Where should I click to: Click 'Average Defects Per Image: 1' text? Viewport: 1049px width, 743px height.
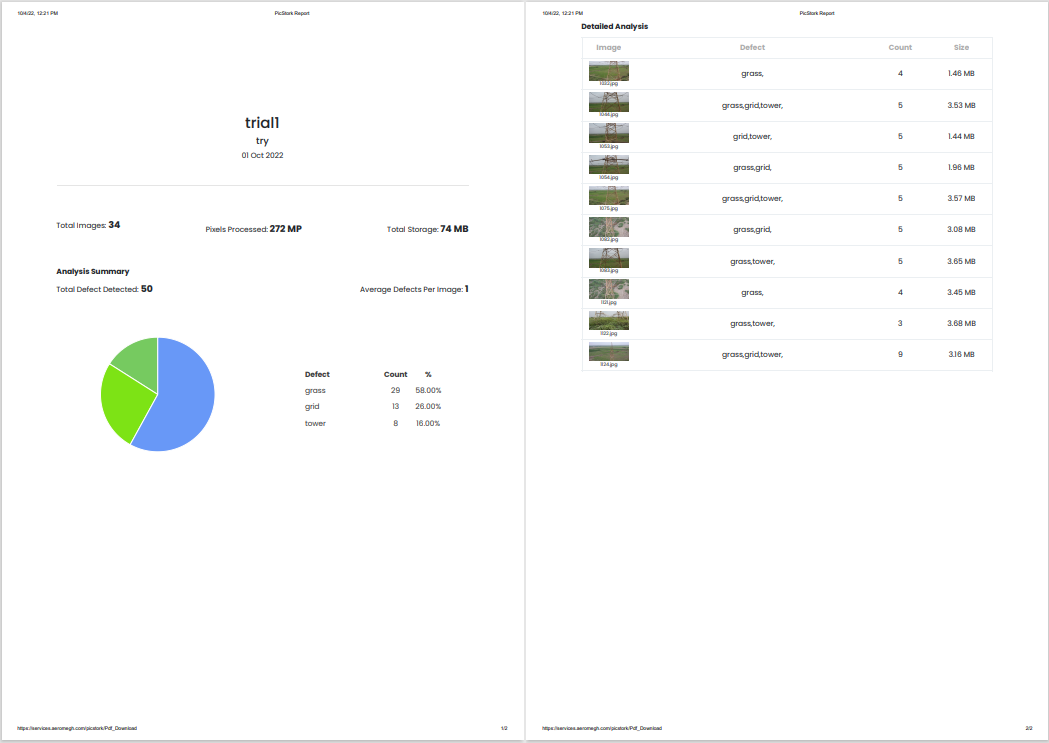(x=414, y=289)
